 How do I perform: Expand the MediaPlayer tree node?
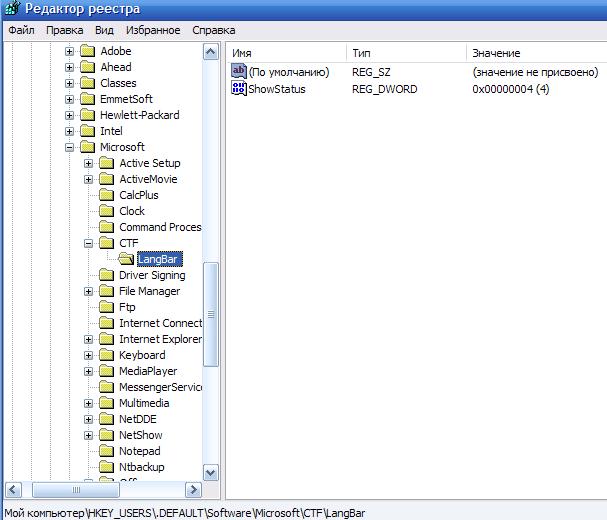pyautogui.click(x=89, y=371)
